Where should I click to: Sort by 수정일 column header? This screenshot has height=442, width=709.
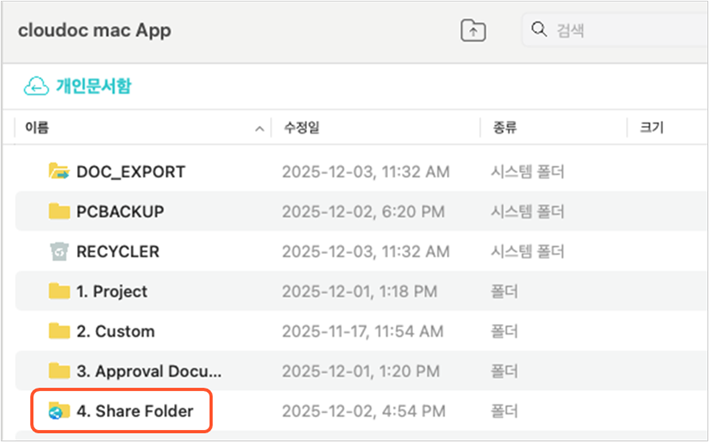(301, 127)
